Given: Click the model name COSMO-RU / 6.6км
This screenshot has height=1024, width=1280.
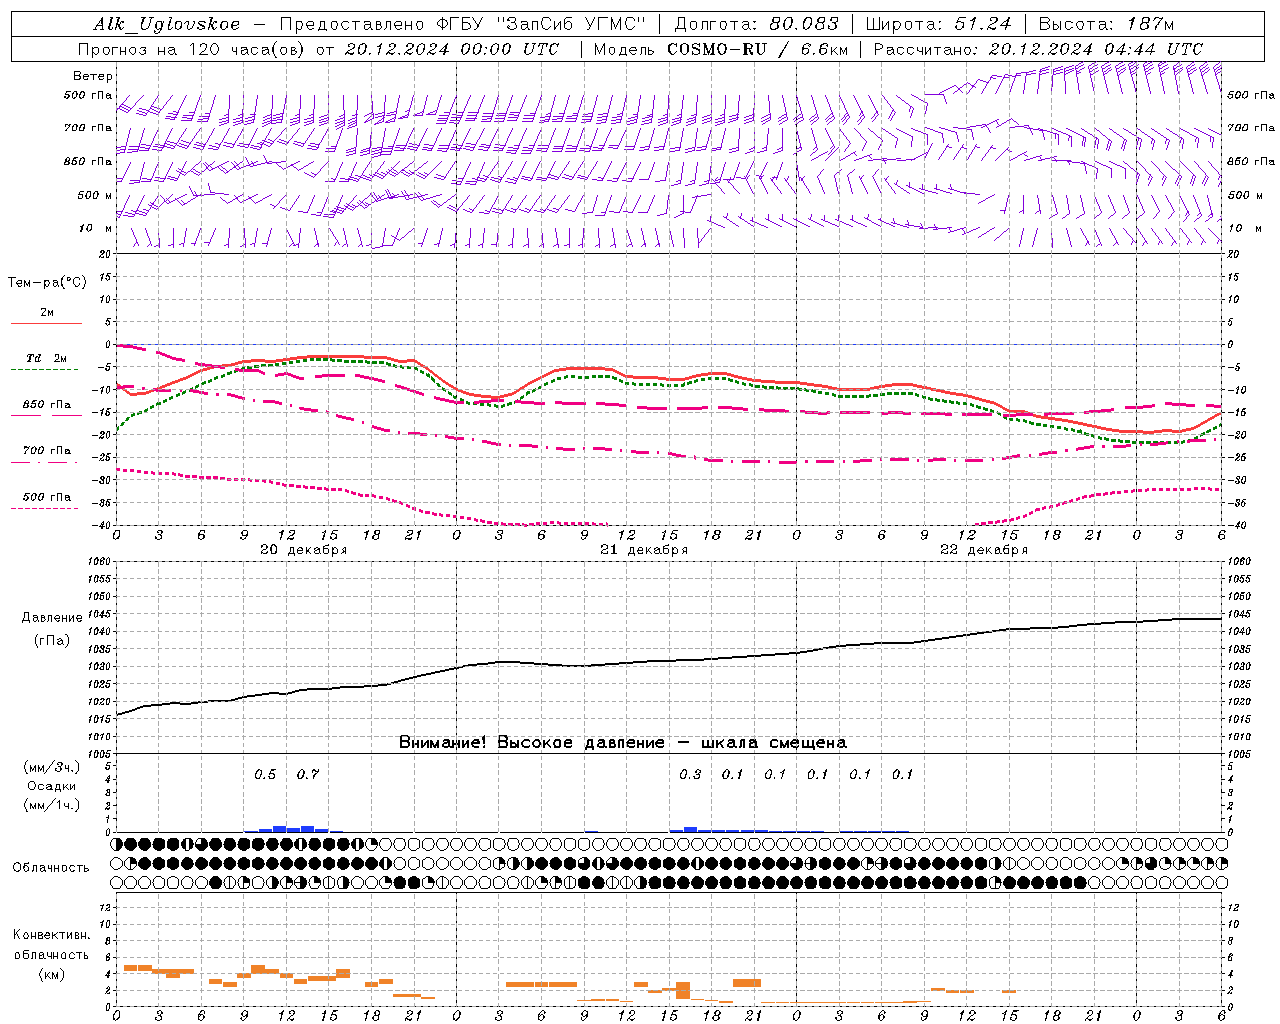Looking at the screenshot, I should pos(758,49).
